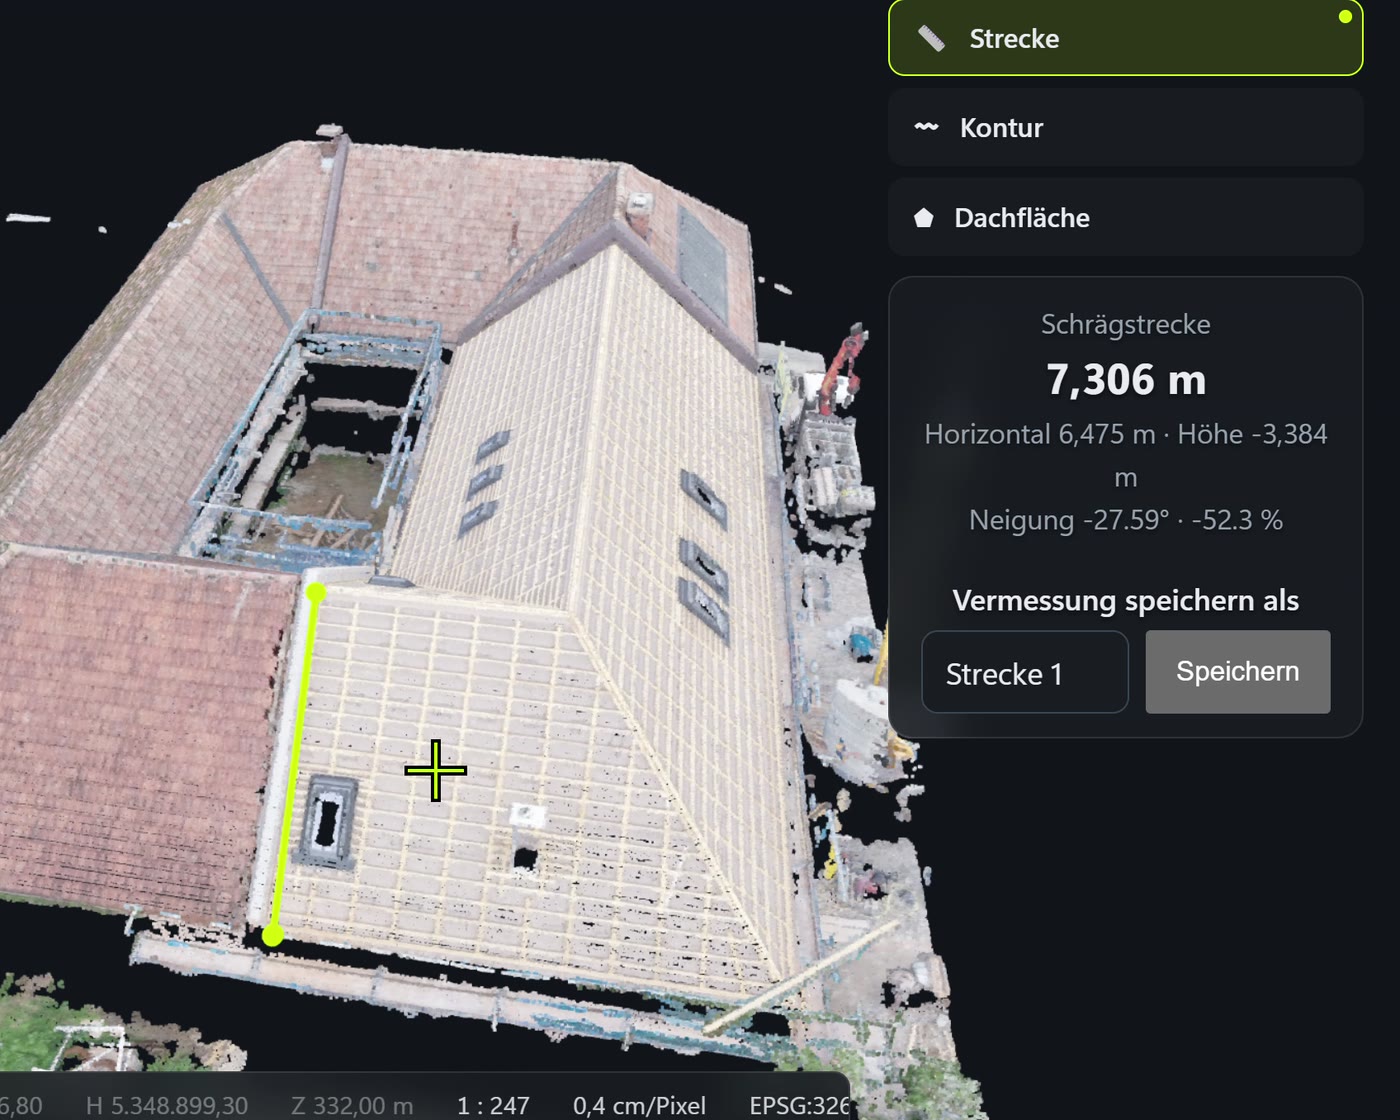The height and width of the screenshot is (1120, 1400).
Task: Focus the 'Strecke 1' name field
Action: click(1025, 672)
